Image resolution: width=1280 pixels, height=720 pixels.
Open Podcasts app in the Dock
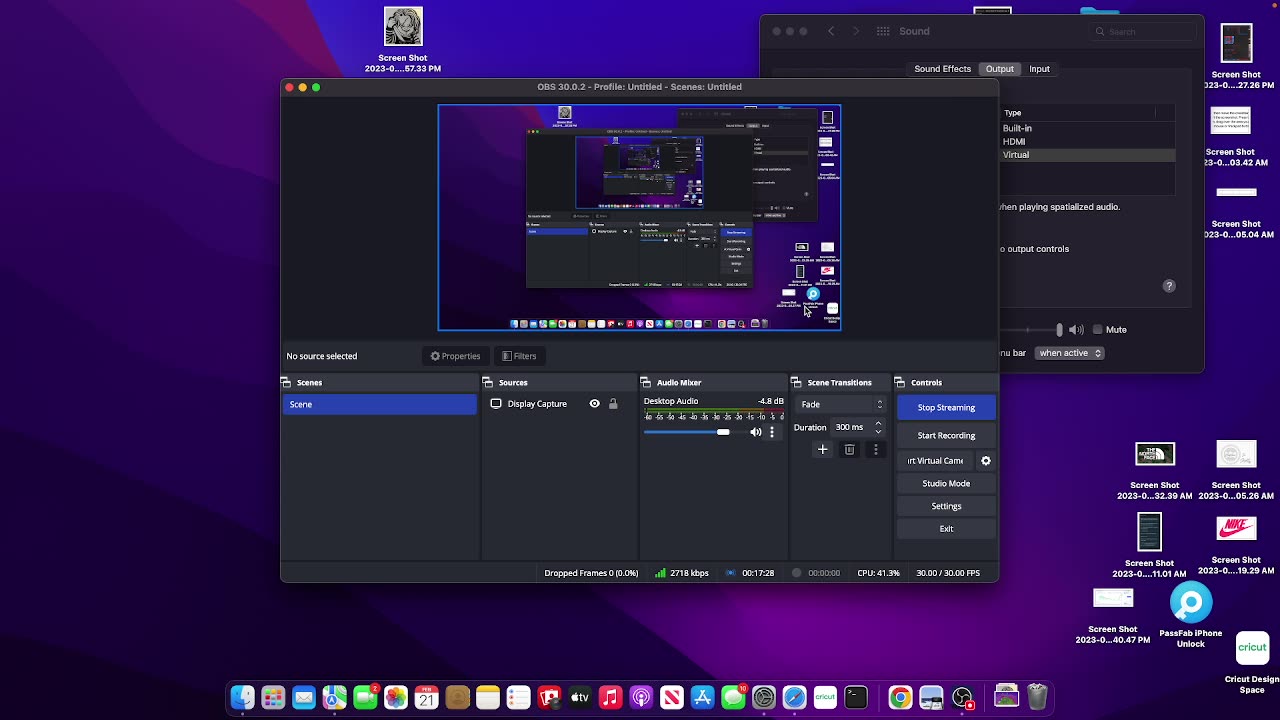pos(641,697)
